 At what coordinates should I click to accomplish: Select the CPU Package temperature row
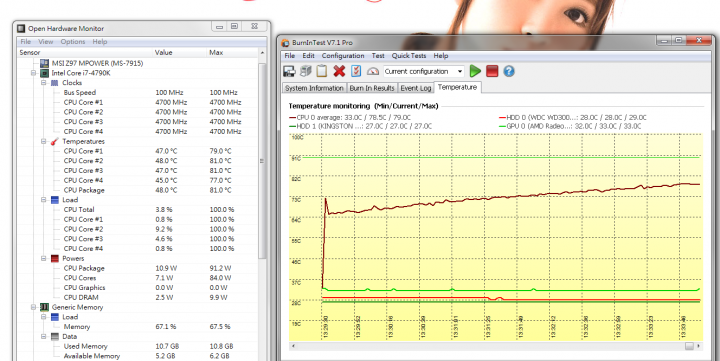click(x=138, y=190)
